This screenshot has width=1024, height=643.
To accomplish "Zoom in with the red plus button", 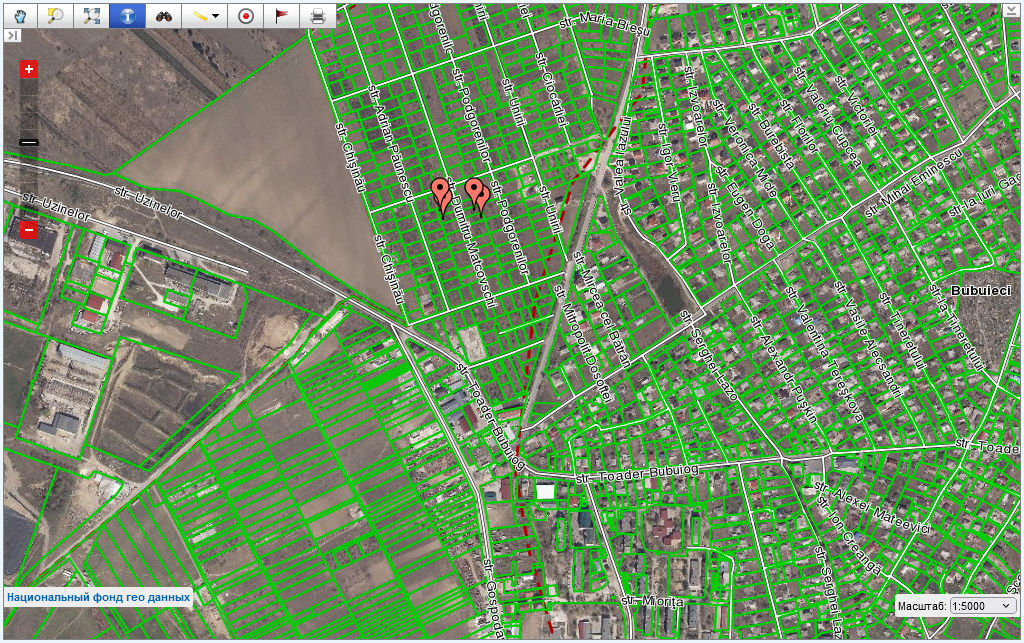I will (x=29, y=69).
